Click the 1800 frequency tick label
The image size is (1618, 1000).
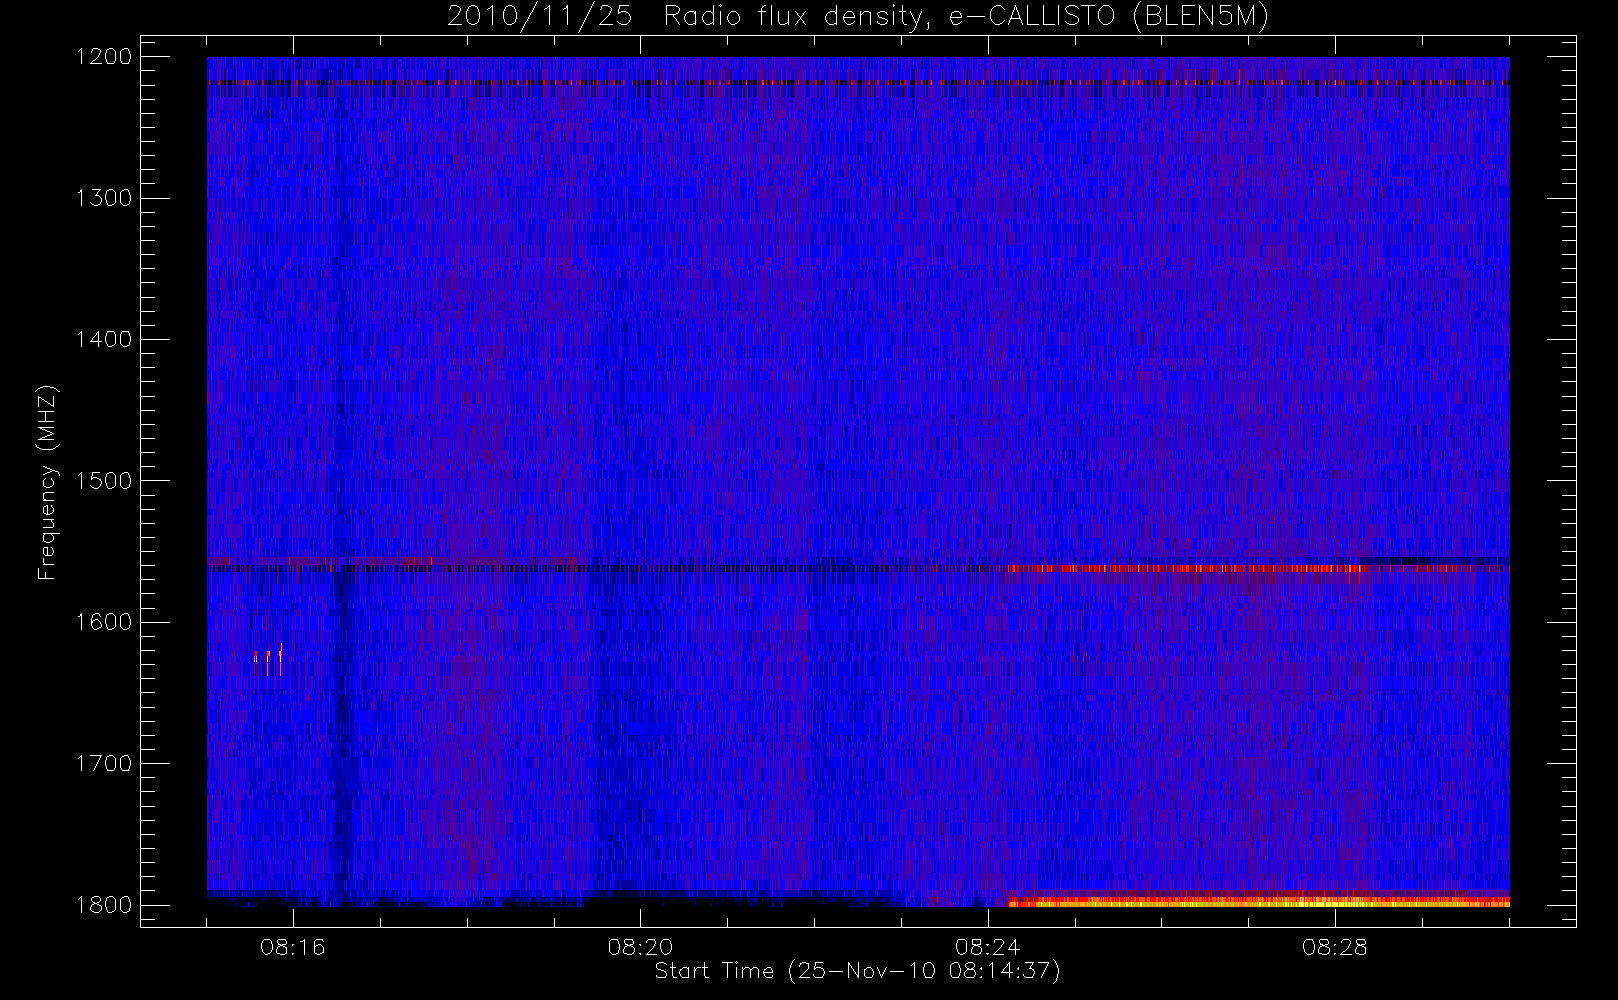[x=104, y=905]
